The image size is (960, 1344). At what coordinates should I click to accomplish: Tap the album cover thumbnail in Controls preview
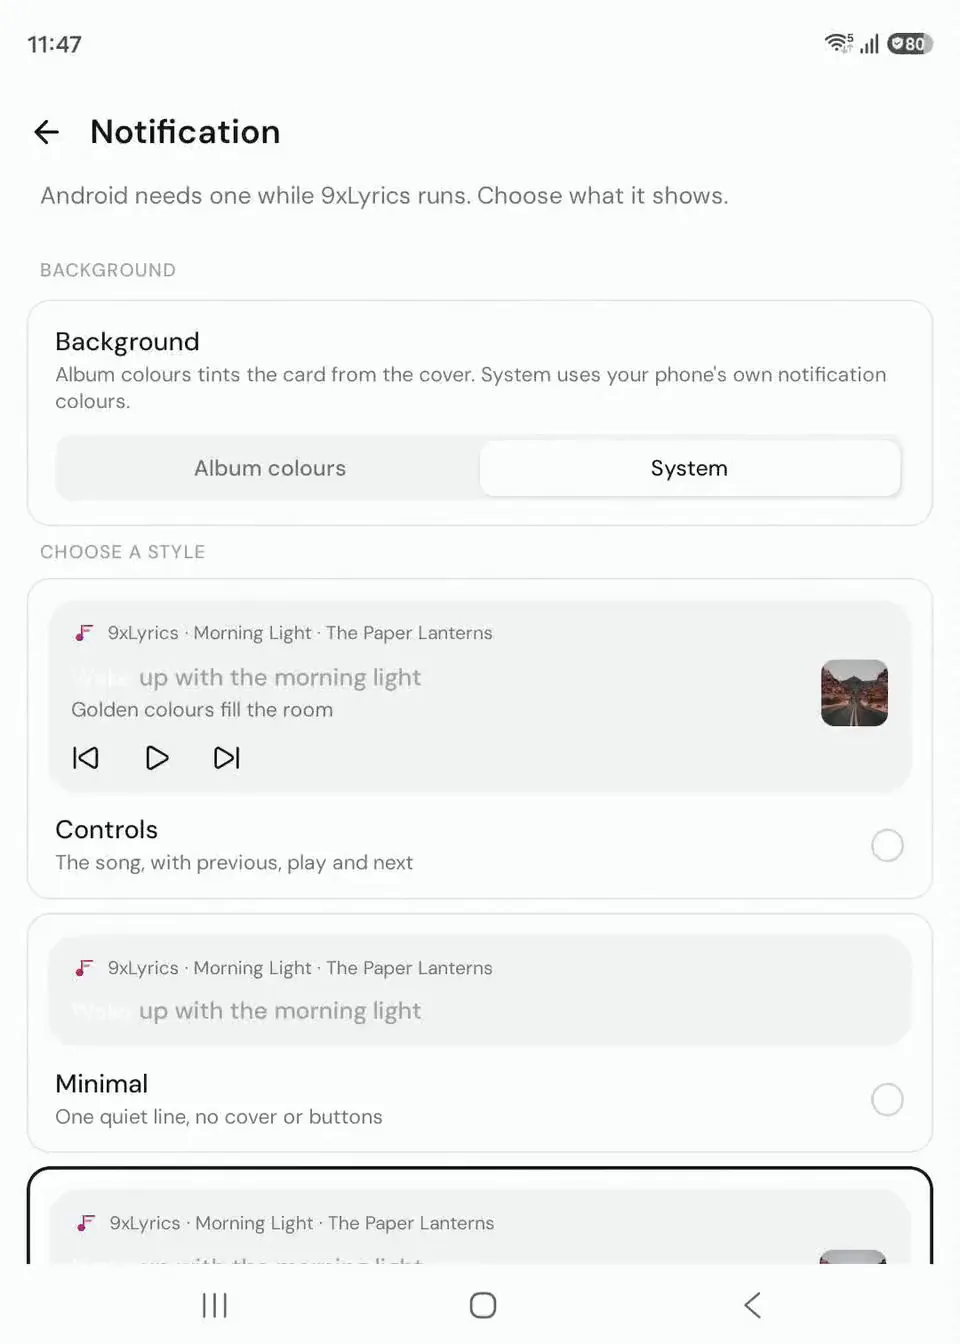click(x=854, y=693)
